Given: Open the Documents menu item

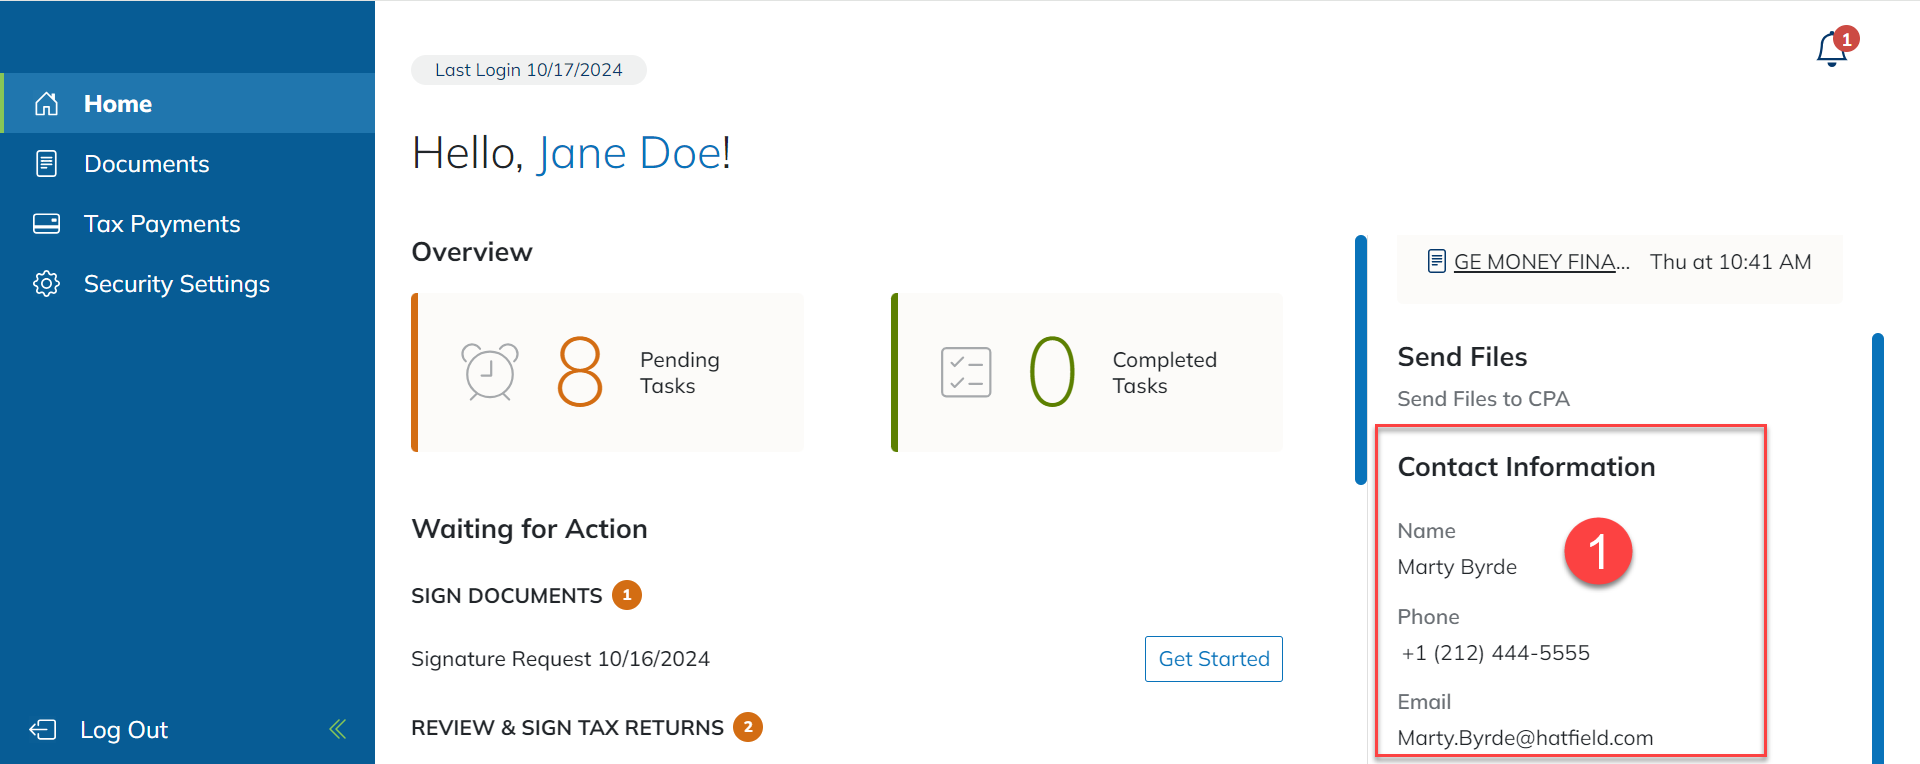Looking at the screenshot, I should [146, 164].
